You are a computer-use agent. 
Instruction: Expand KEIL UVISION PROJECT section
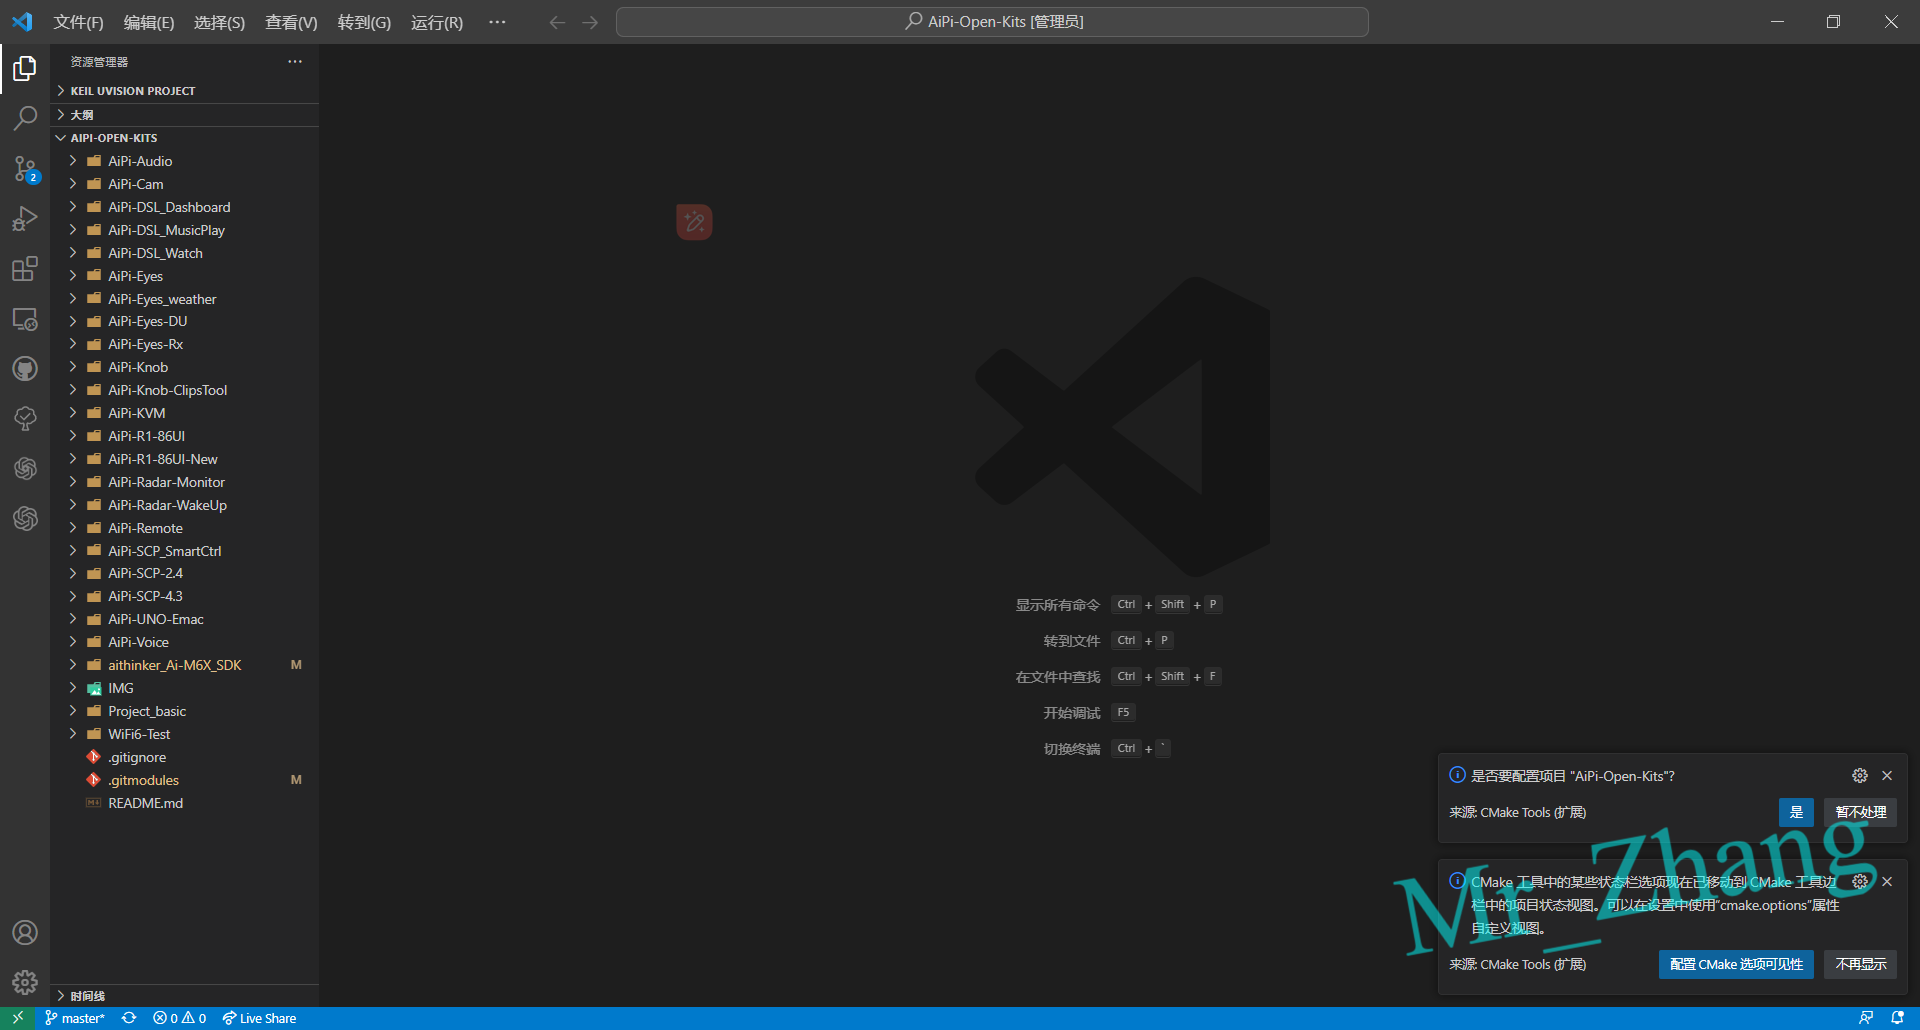coord(185,91)
